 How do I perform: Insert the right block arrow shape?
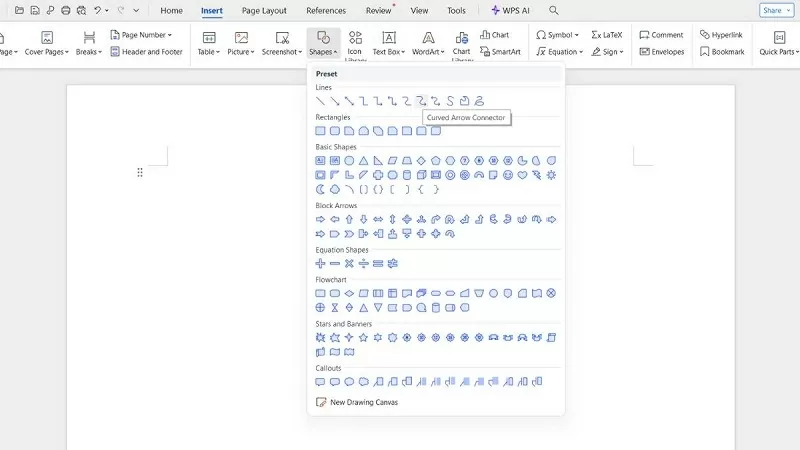[321, 219]
